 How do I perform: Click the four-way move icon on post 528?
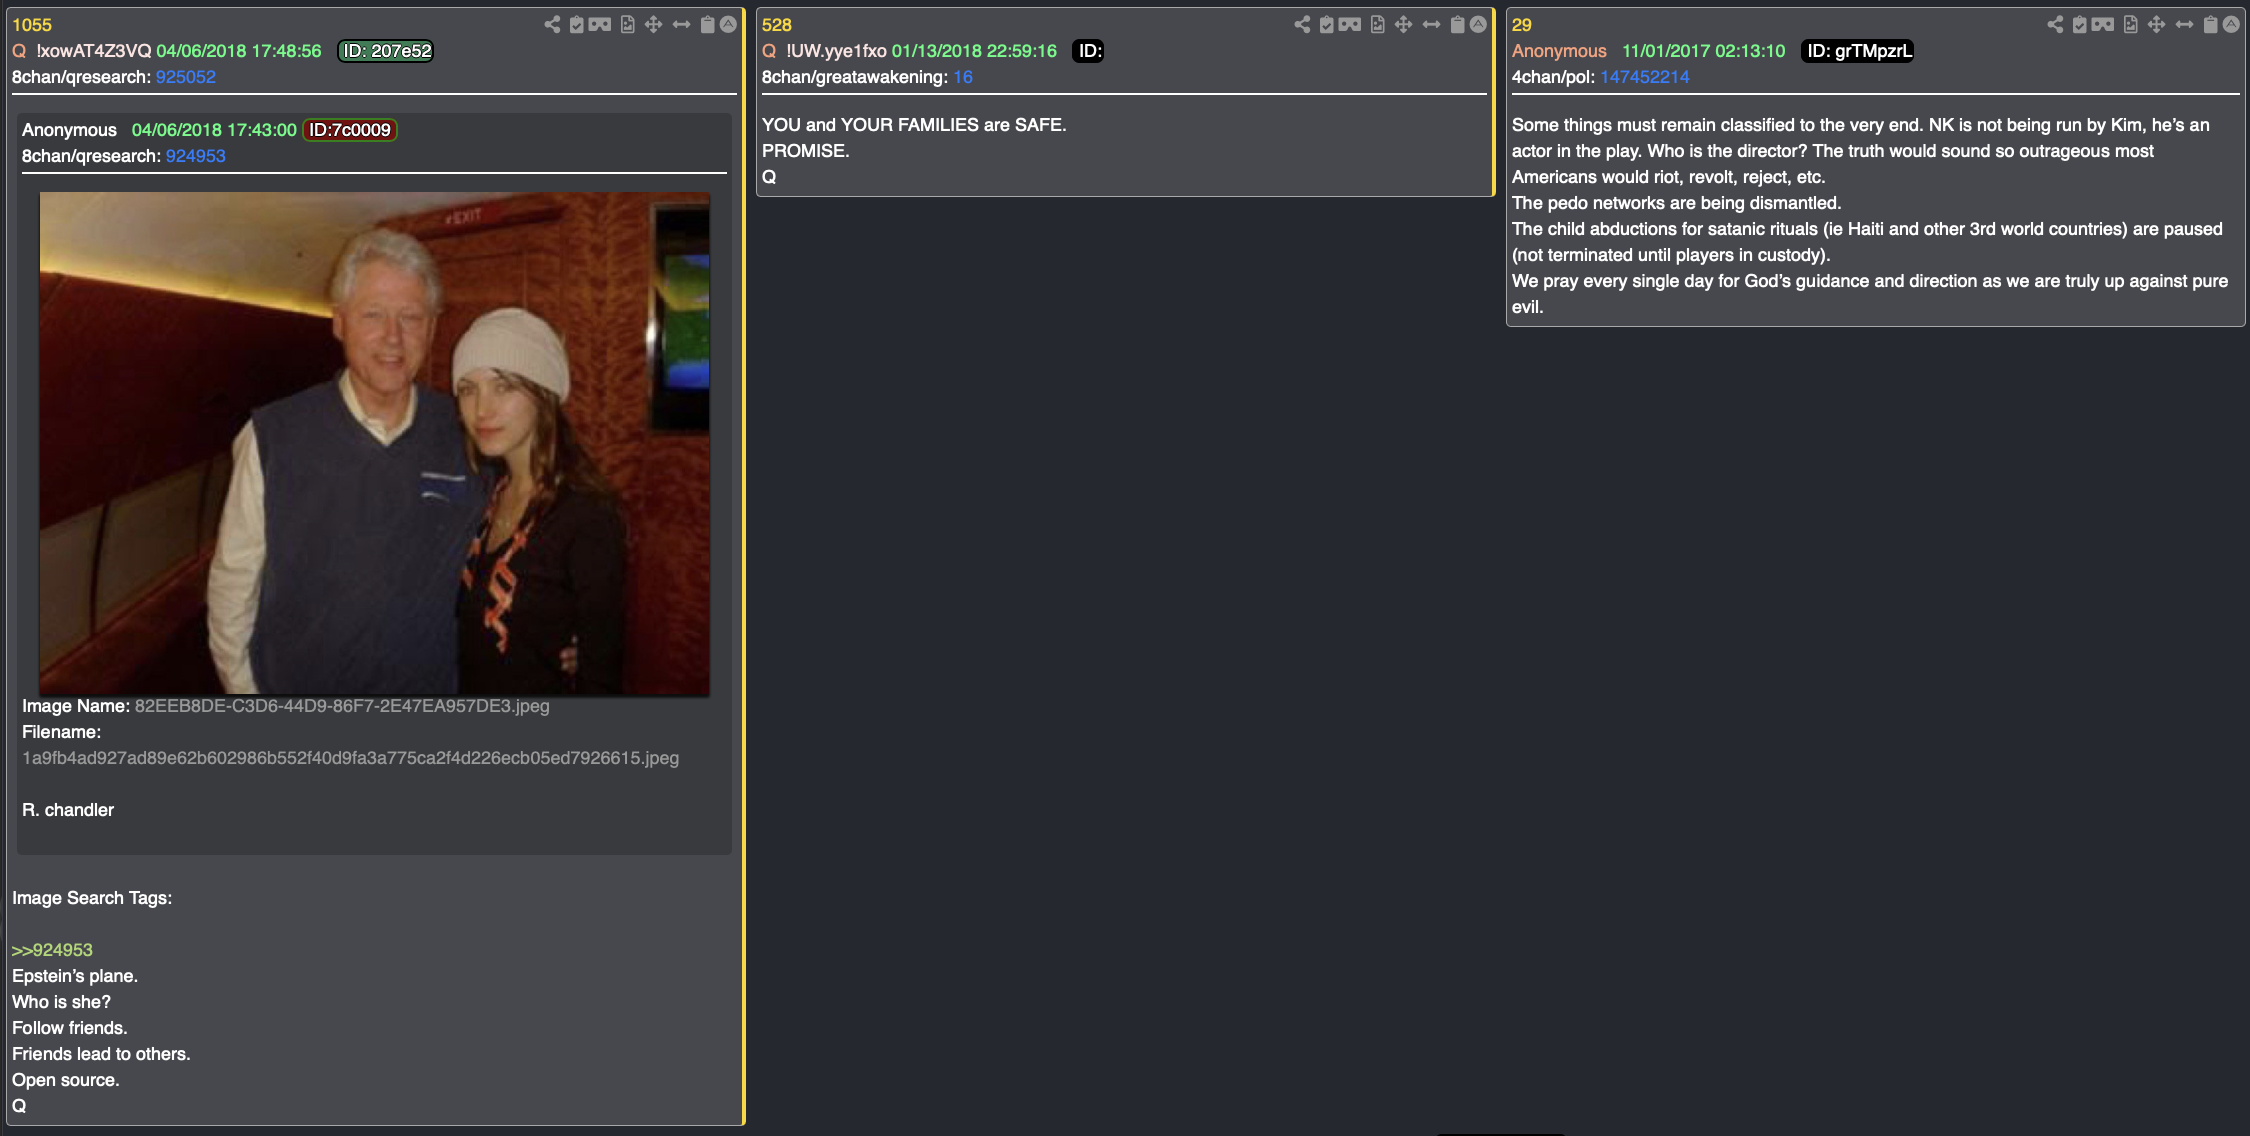(1403, 24)
